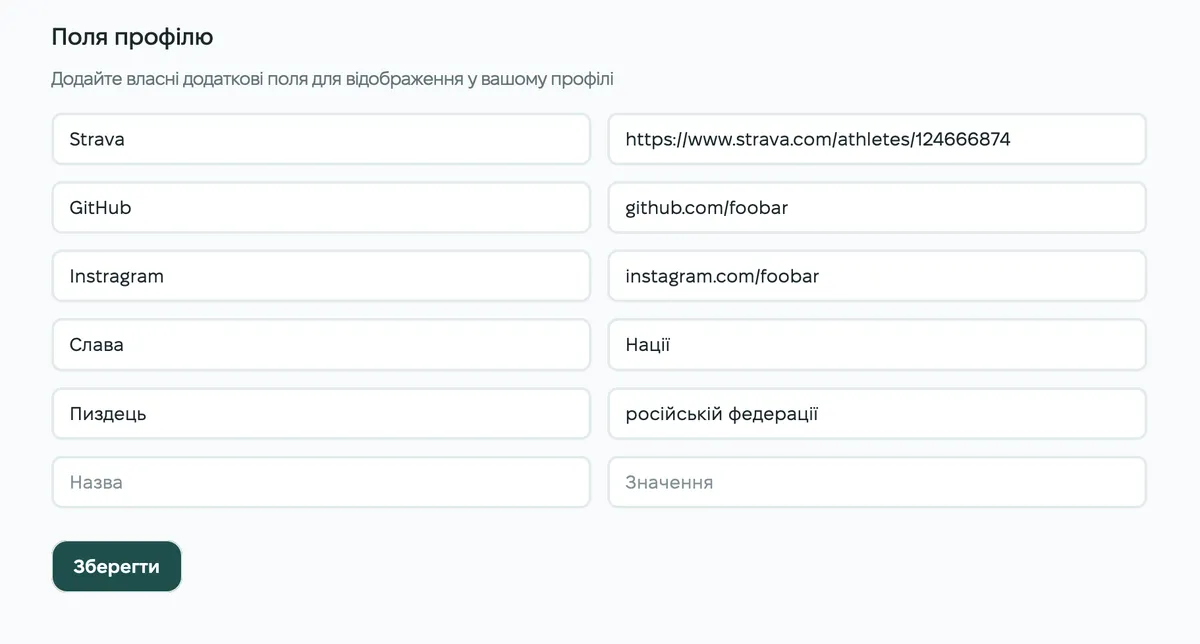Edit the Нації value field
Viewport: 1200px width, 644px height.
pyautogui.click(x=877, y=345)
